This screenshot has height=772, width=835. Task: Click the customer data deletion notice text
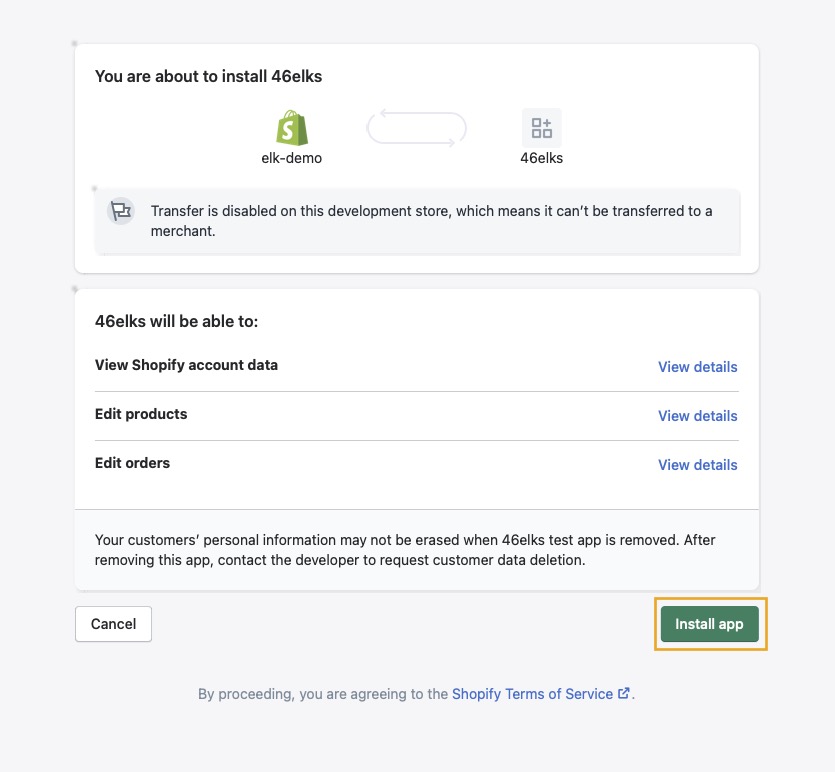pyautogui.click(x=405, y=550)
